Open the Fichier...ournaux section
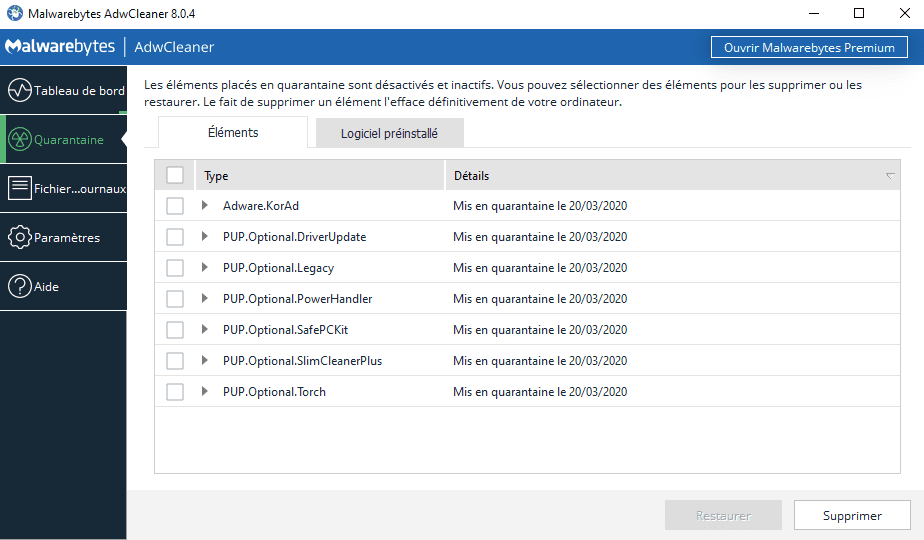 [64, 188]
